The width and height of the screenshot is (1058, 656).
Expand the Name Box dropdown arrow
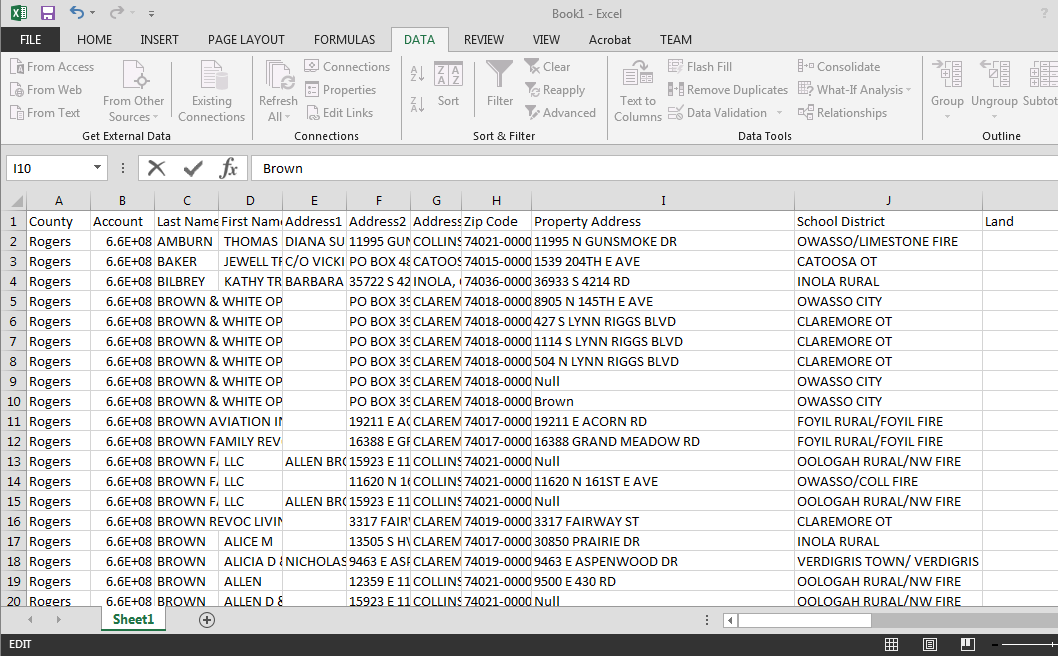point(97,168)
